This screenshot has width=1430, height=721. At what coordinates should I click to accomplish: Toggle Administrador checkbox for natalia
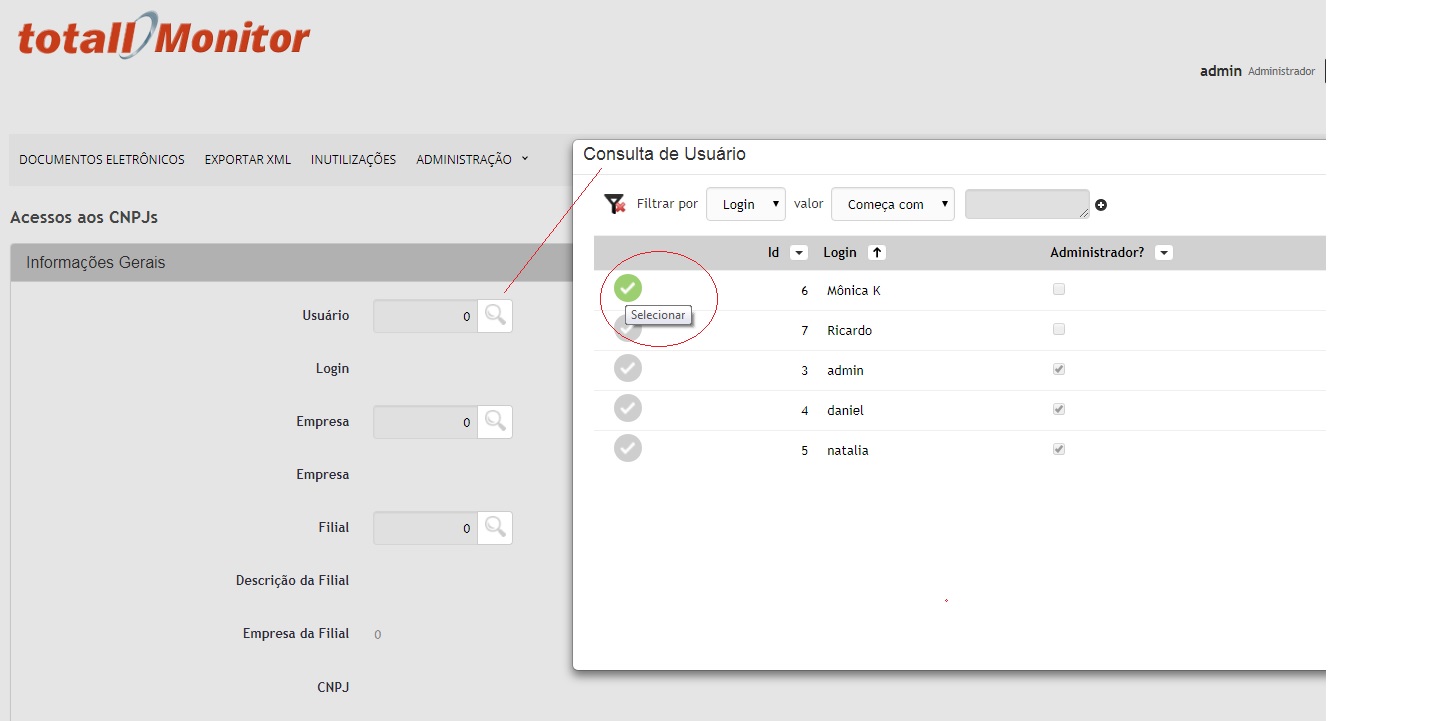(1059, 449)
